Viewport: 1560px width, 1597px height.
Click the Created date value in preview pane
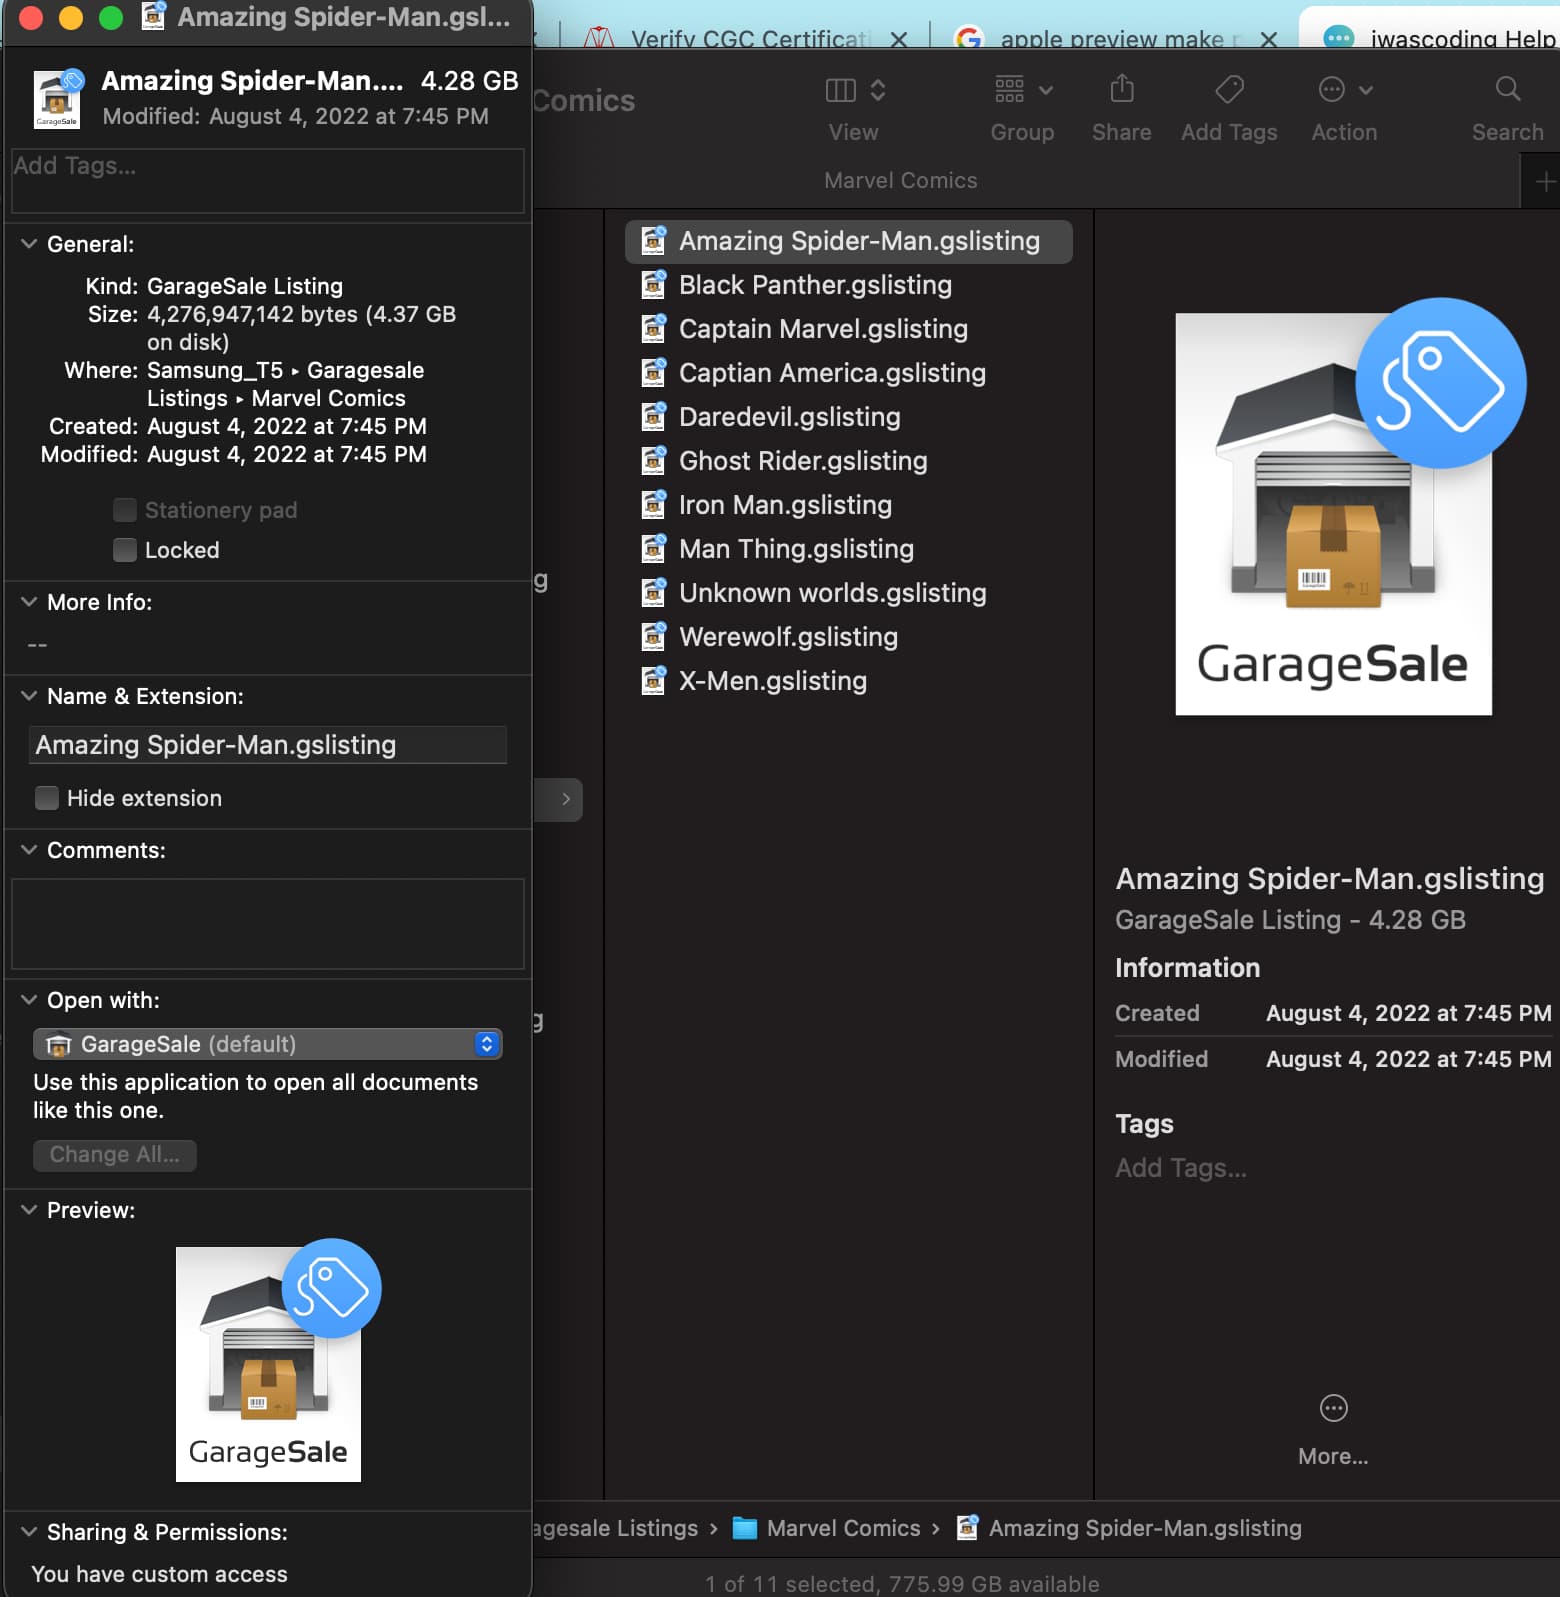[1409, 1013]
